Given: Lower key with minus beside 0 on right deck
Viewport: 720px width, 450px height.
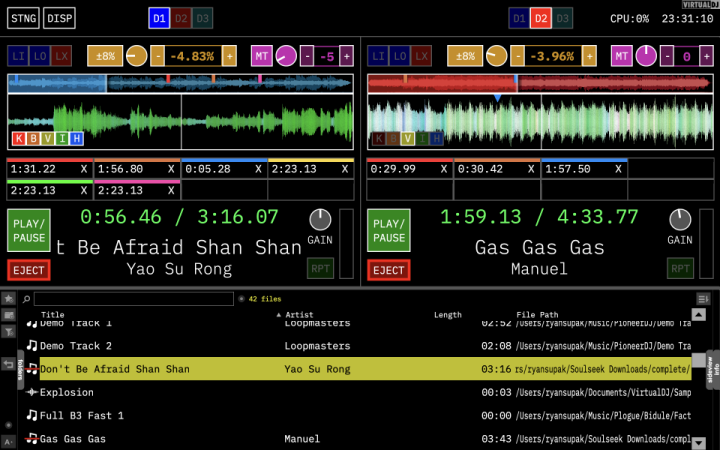Looking at the screenshot, I should (667, 56).
